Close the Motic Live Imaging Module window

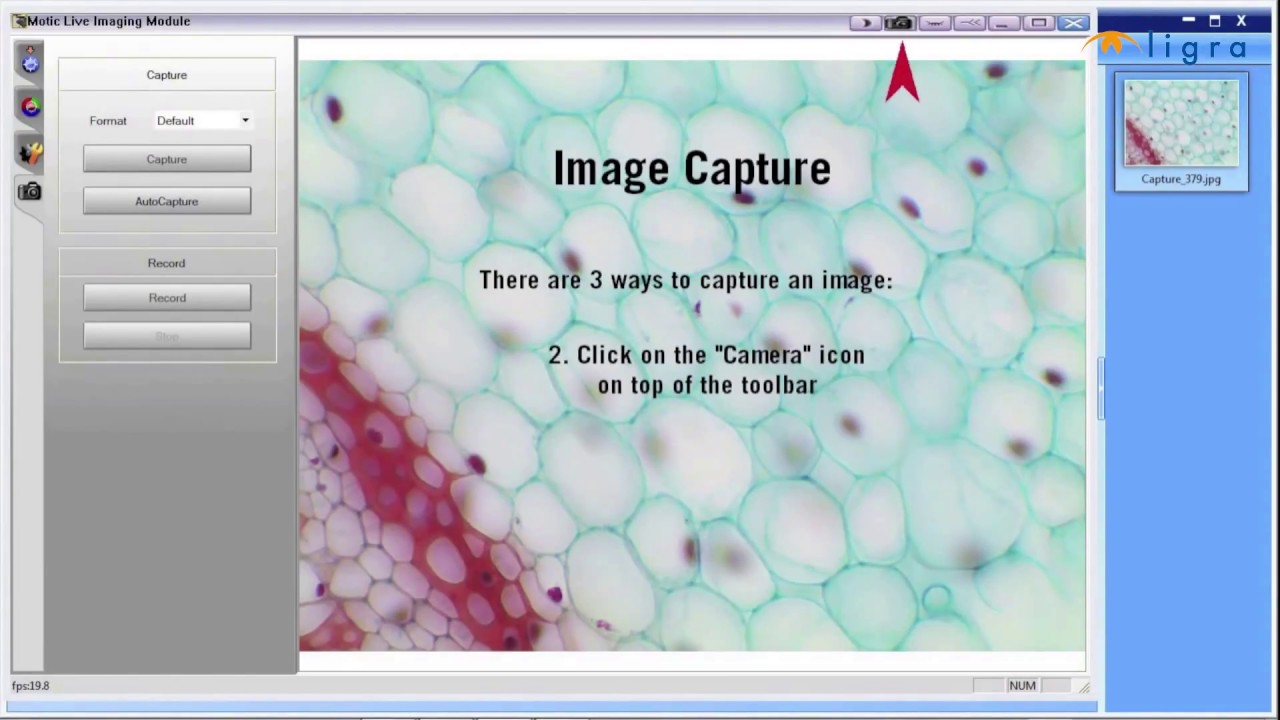click(x=1073, y=23)
